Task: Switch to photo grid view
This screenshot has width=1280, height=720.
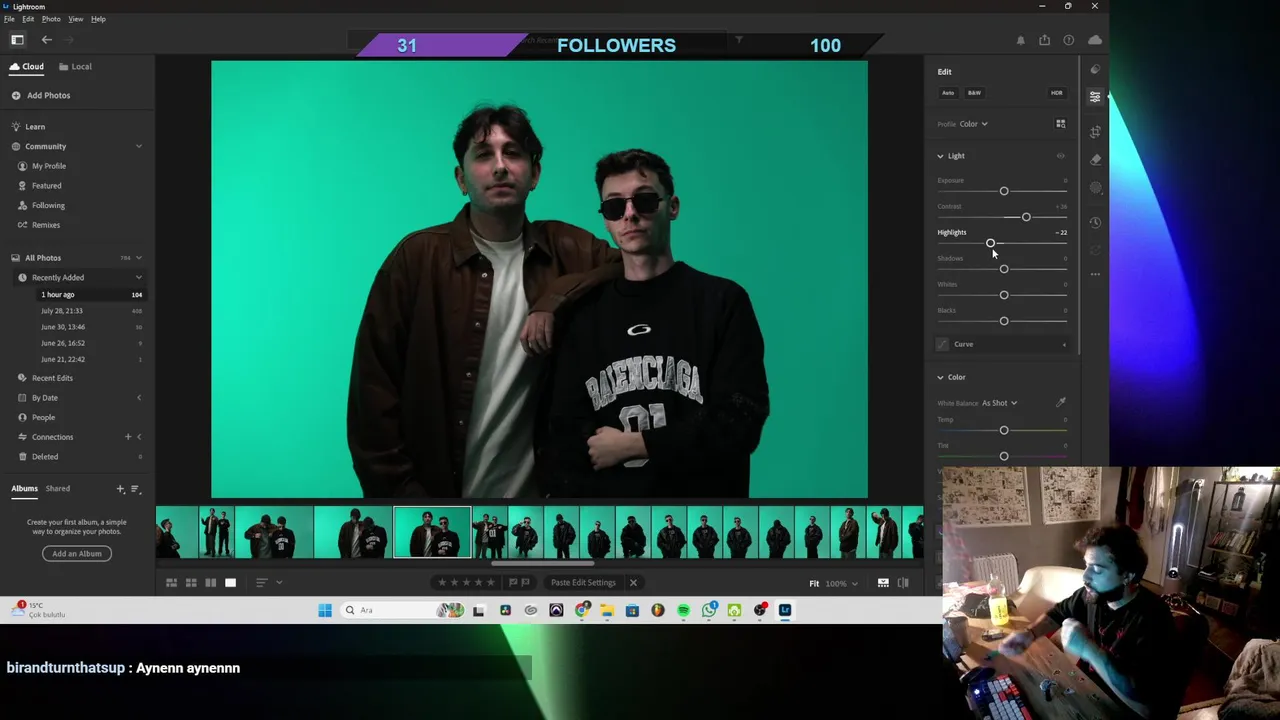Action: tap(171, 582)
